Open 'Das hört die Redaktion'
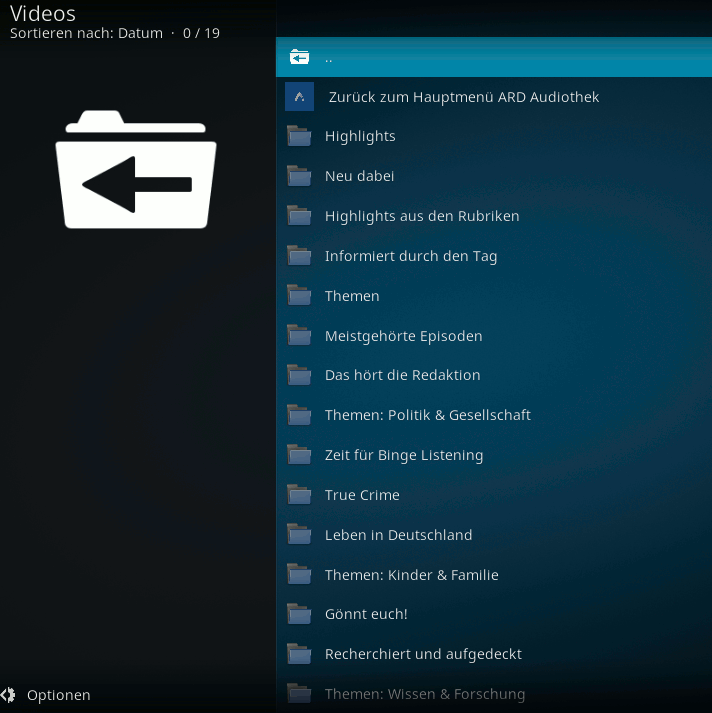The image size is (712, 713). [x=402, y=375]
